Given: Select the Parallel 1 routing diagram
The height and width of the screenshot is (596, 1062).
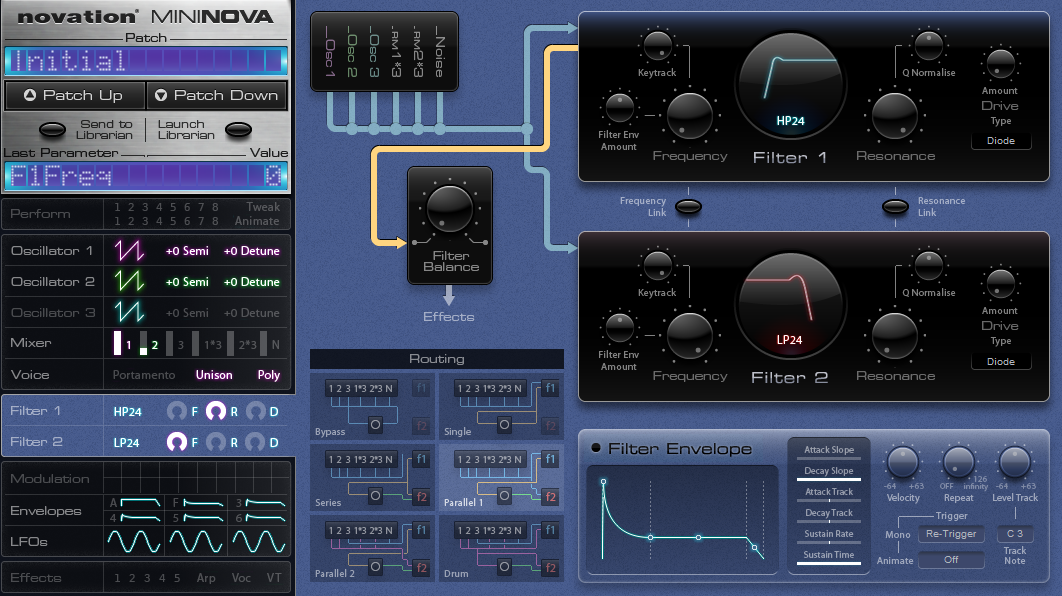Looking at the screenshot, I should [x=501, y=478].
